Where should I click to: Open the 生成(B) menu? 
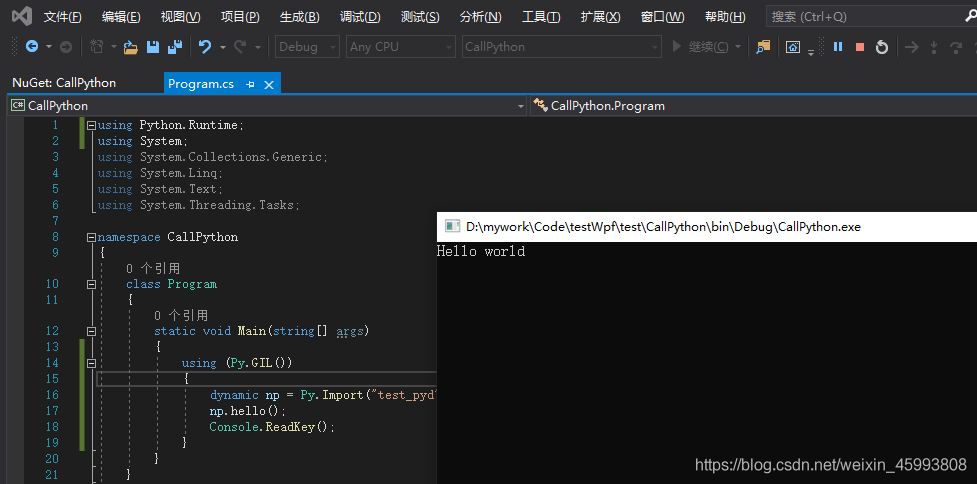300,17
